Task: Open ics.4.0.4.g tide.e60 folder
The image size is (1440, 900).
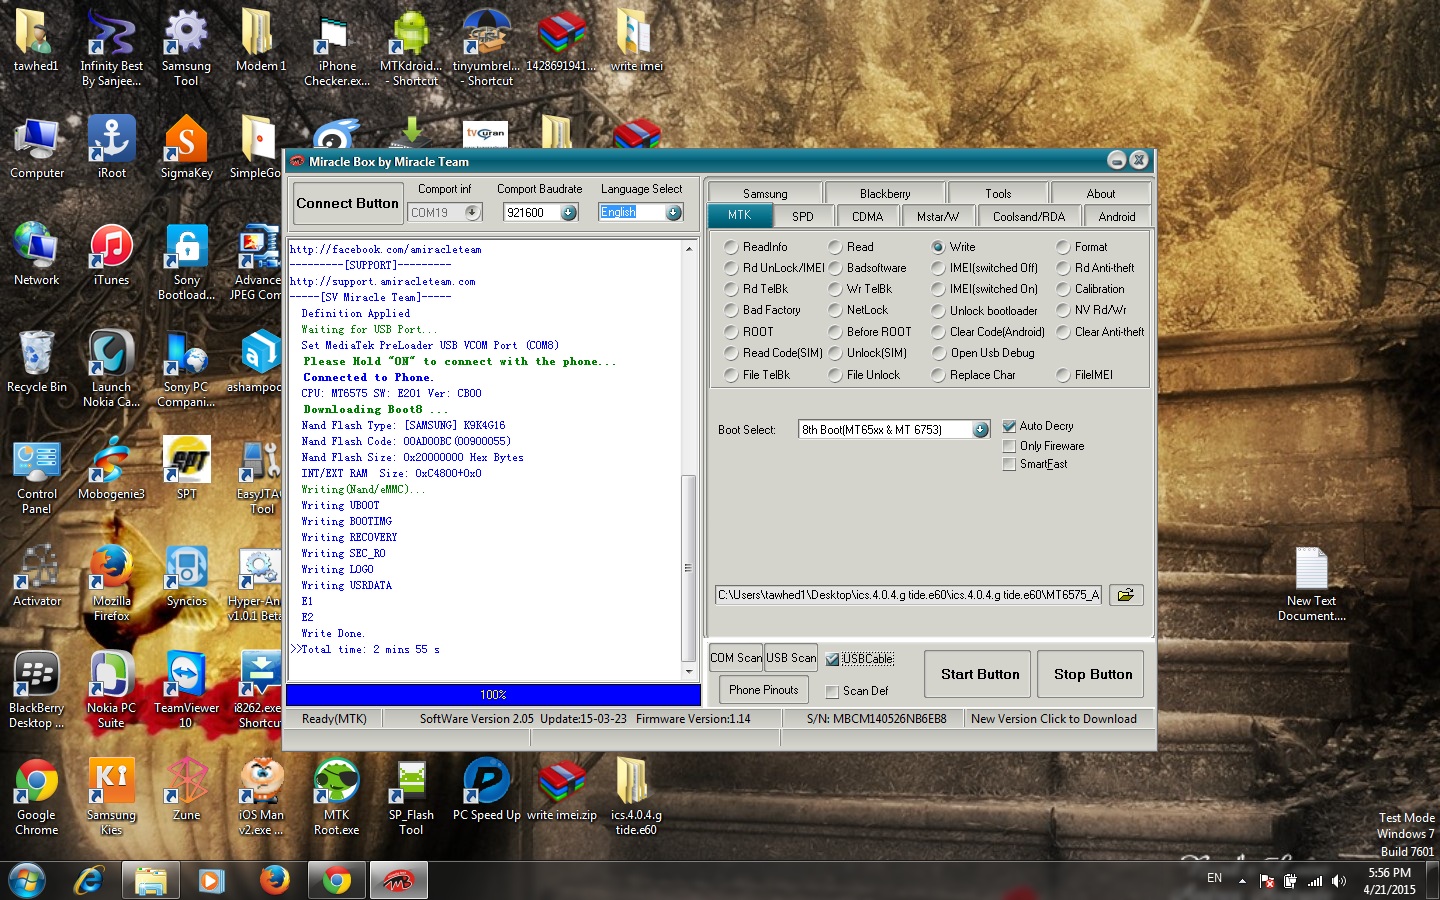Action: tap(636, 797)
